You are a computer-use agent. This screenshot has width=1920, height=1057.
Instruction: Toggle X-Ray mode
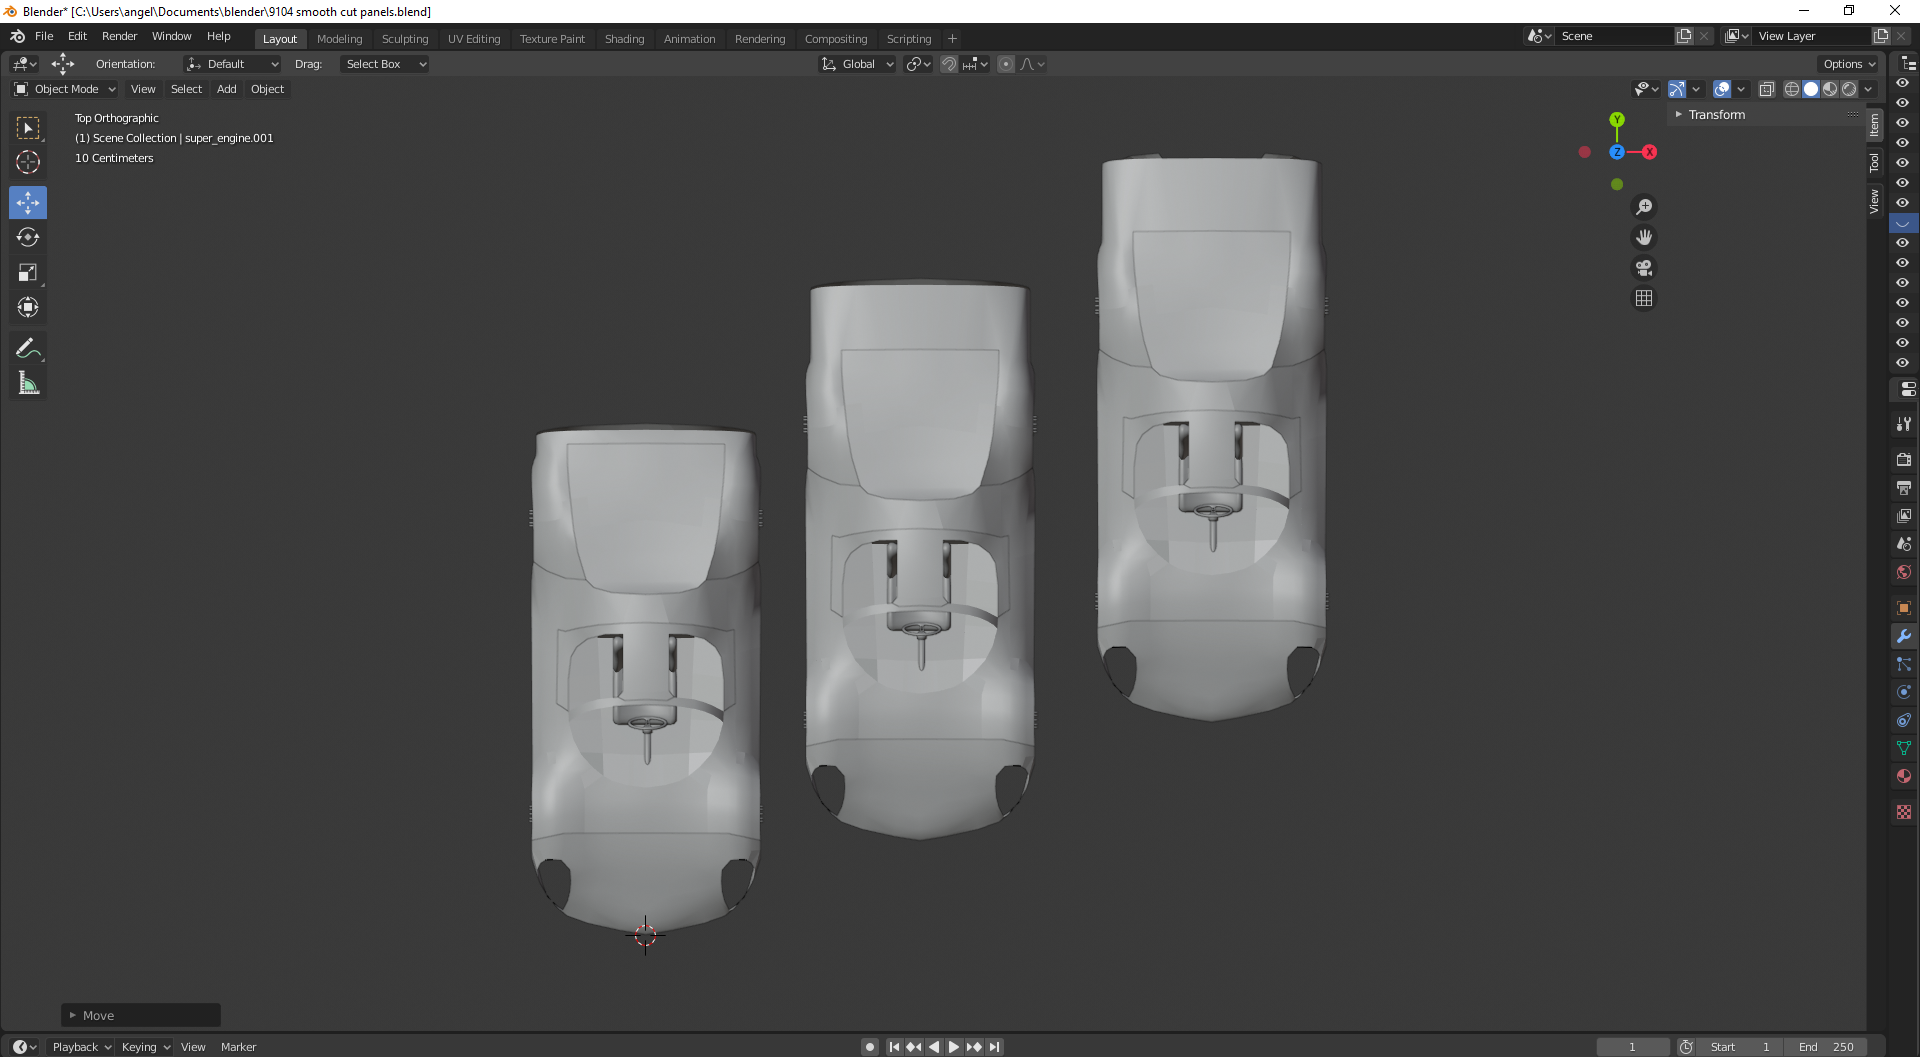[x=1767, y=89]
